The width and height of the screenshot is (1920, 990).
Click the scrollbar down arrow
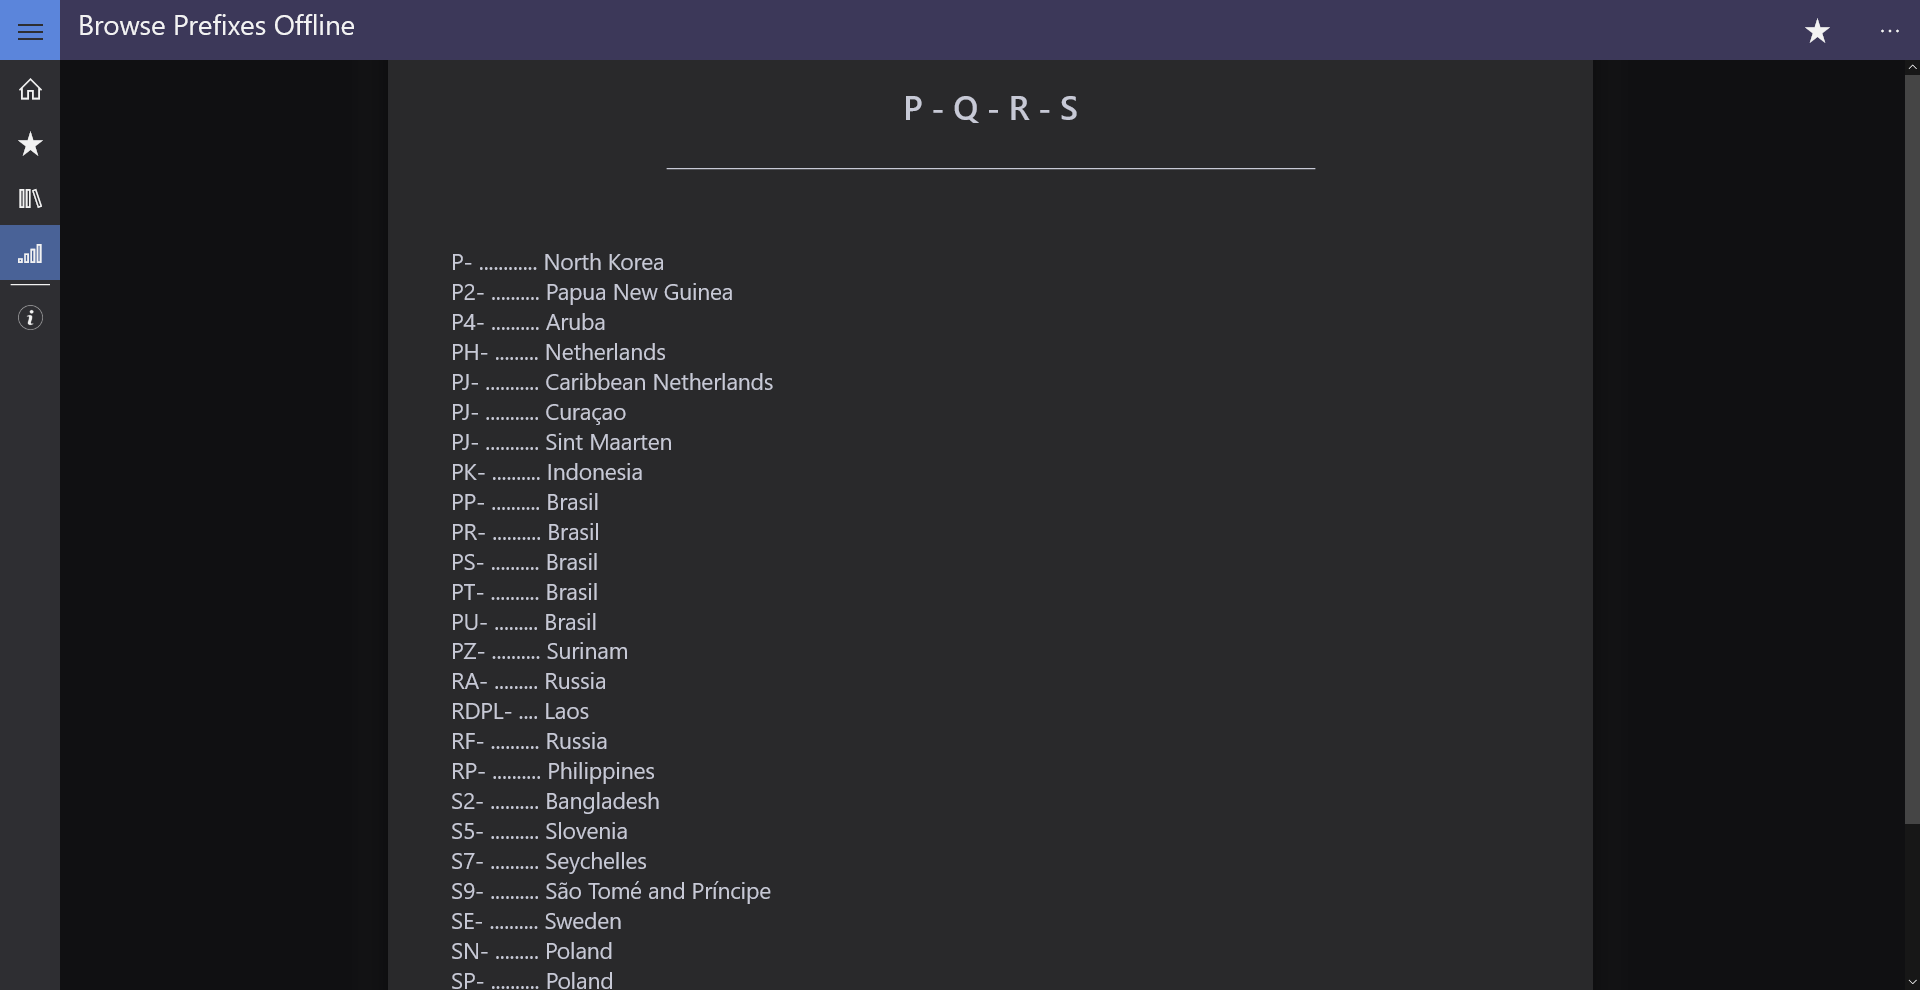tap(1912, 982)
